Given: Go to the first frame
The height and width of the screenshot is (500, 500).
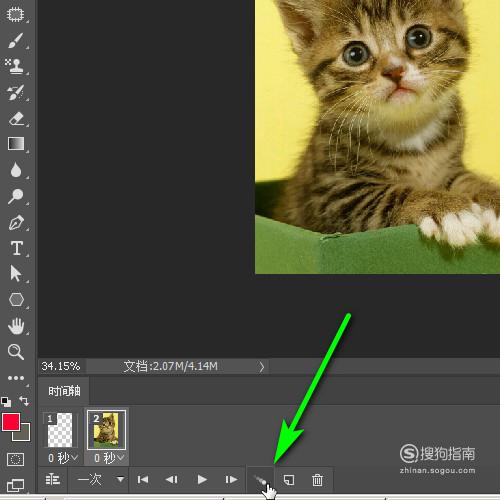Looking at the screenshot, I should 143,480.
